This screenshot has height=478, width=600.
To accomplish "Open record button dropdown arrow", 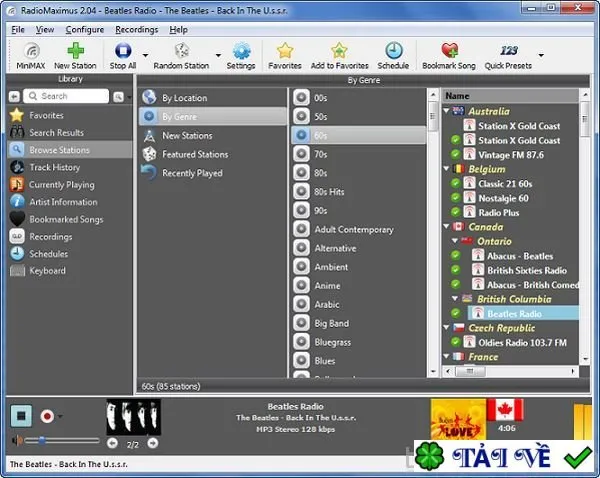I will tap(60, 416).
